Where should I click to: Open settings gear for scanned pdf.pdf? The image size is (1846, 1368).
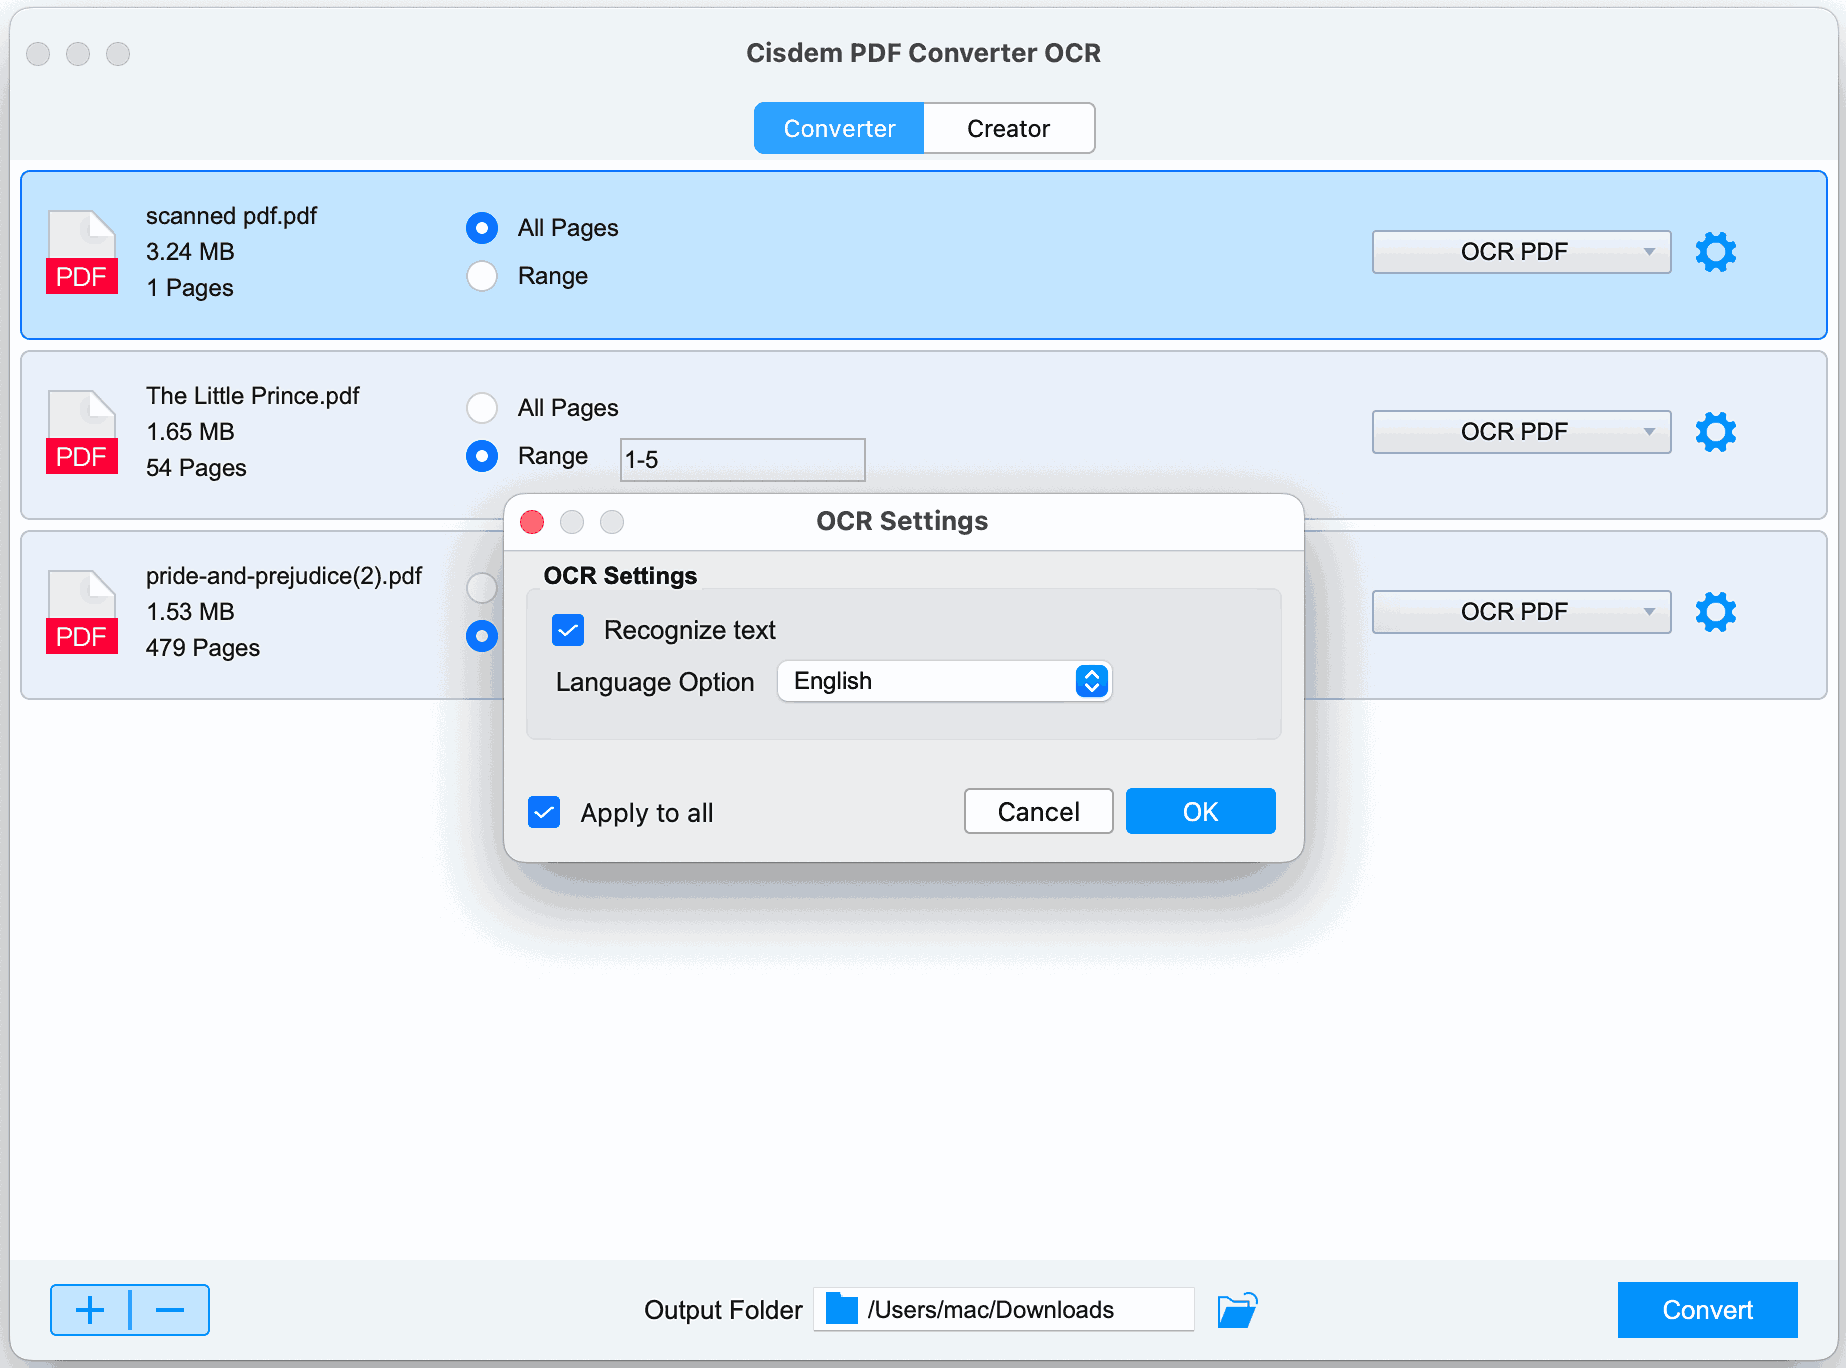tap(1715, 252)
